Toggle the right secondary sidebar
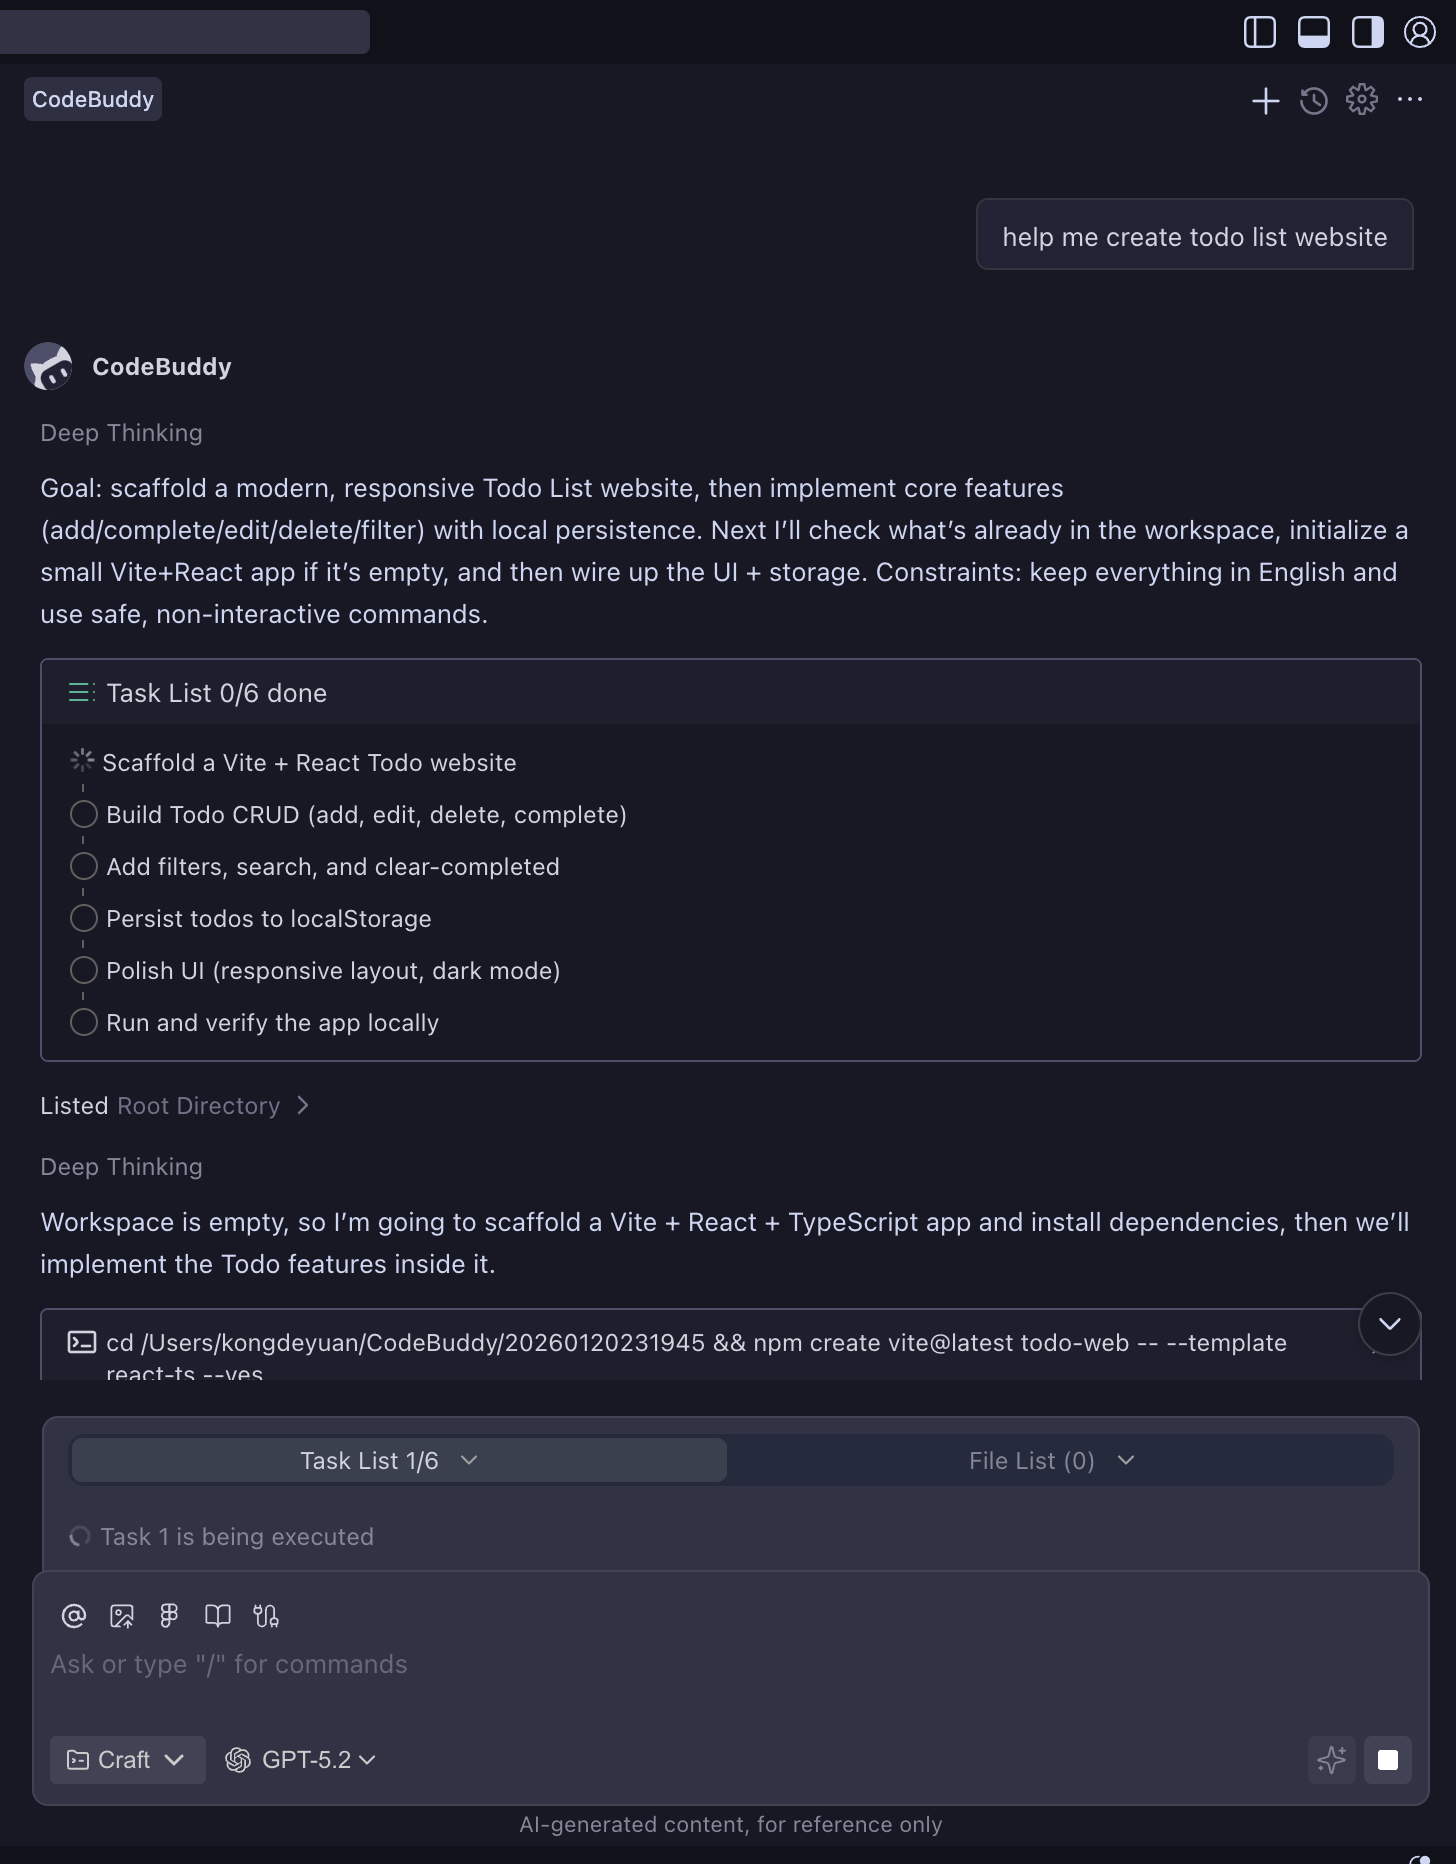 coord(1367,32)
